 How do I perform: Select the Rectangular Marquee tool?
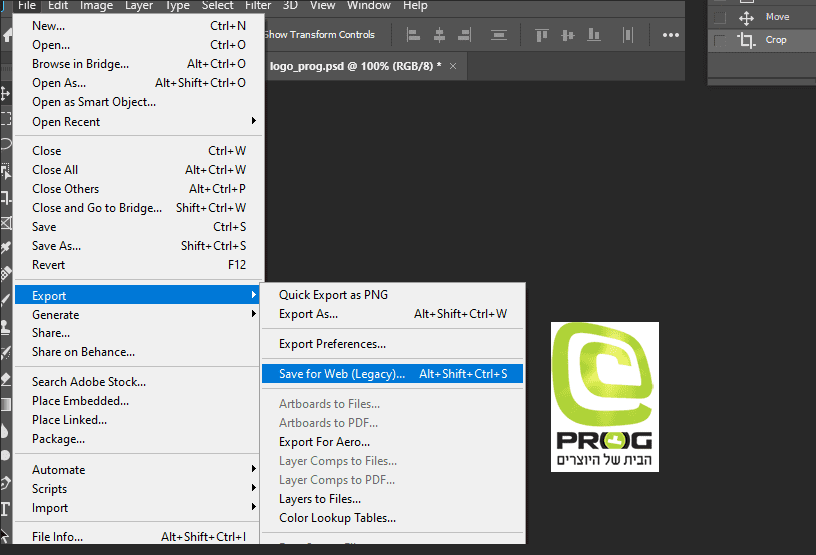pos(5,118)
